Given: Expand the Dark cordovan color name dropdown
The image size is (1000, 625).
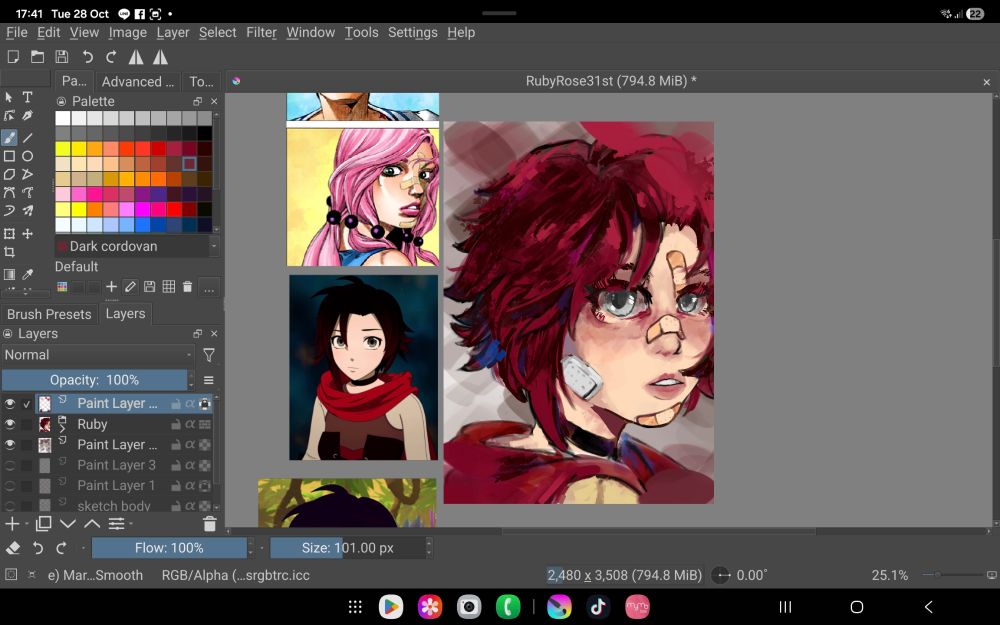Looking at the screenshot, I should 213,246.
